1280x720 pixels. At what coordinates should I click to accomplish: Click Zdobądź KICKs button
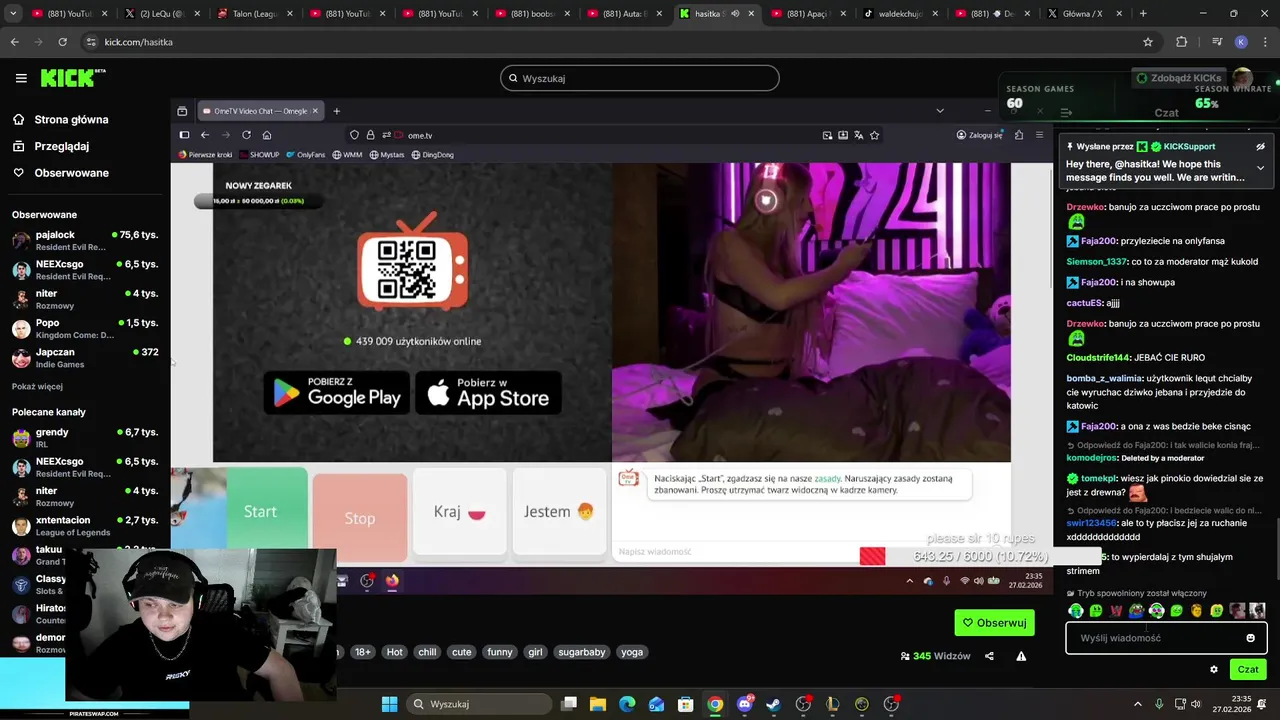1179,78
